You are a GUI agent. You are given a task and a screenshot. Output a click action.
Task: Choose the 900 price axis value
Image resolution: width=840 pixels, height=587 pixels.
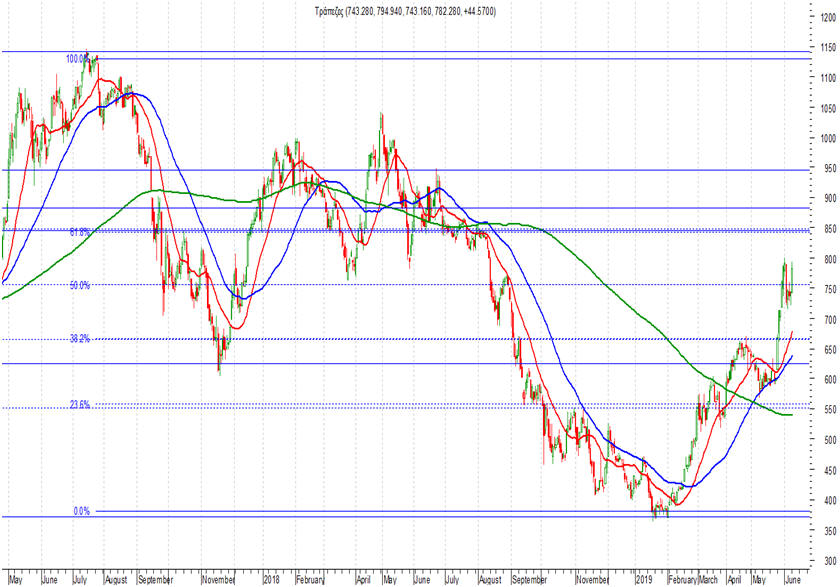[830, 198]
